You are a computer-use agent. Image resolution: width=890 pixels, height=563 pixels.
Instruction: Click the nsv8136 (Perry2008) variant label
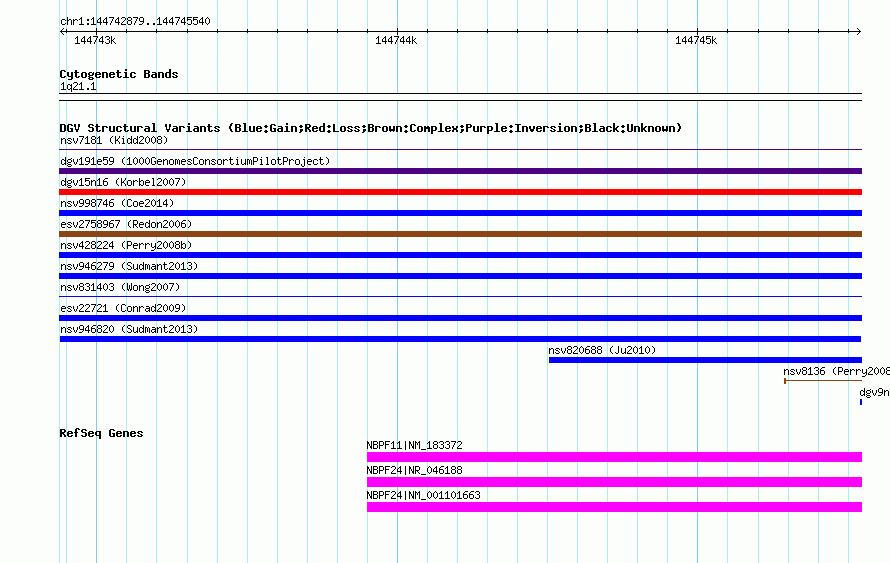coord(836,371)
